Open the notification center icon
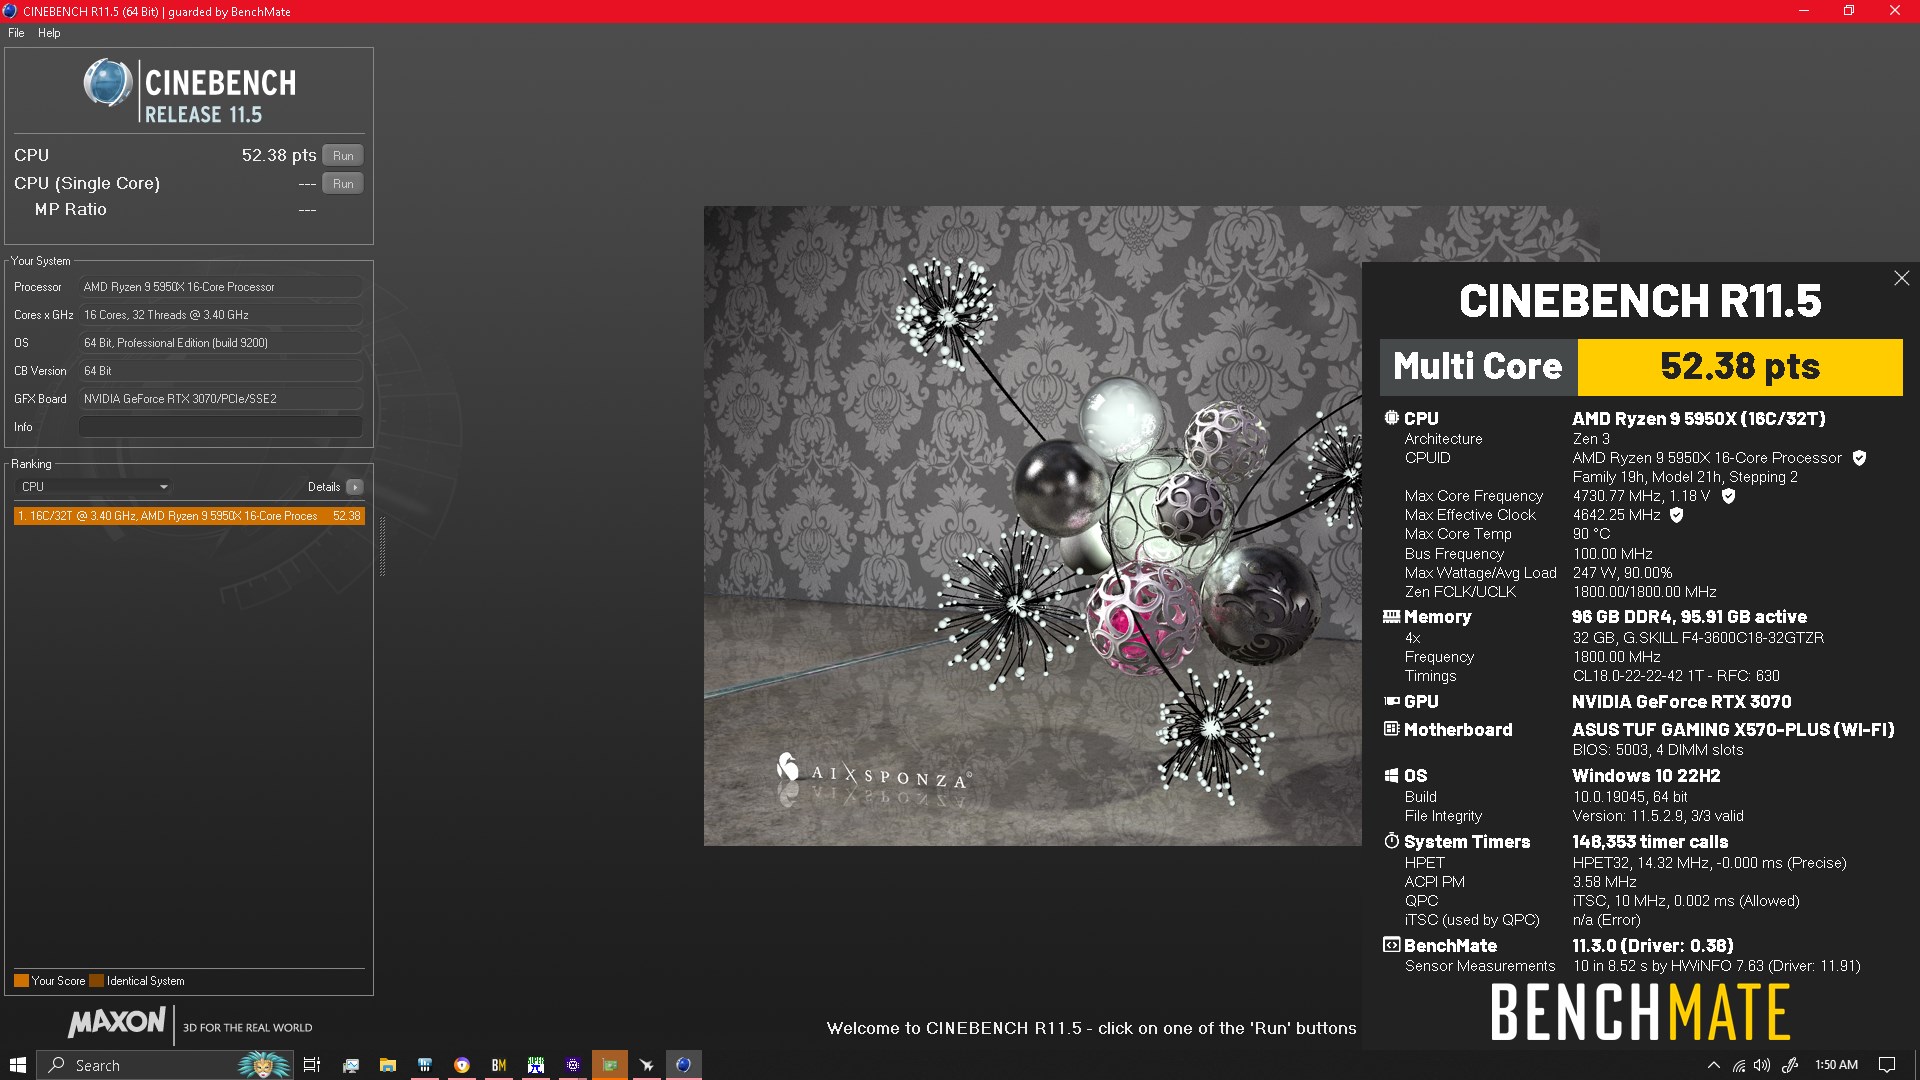The height and width of the screenshot is (1080, 1920). pos(1887,1065)
